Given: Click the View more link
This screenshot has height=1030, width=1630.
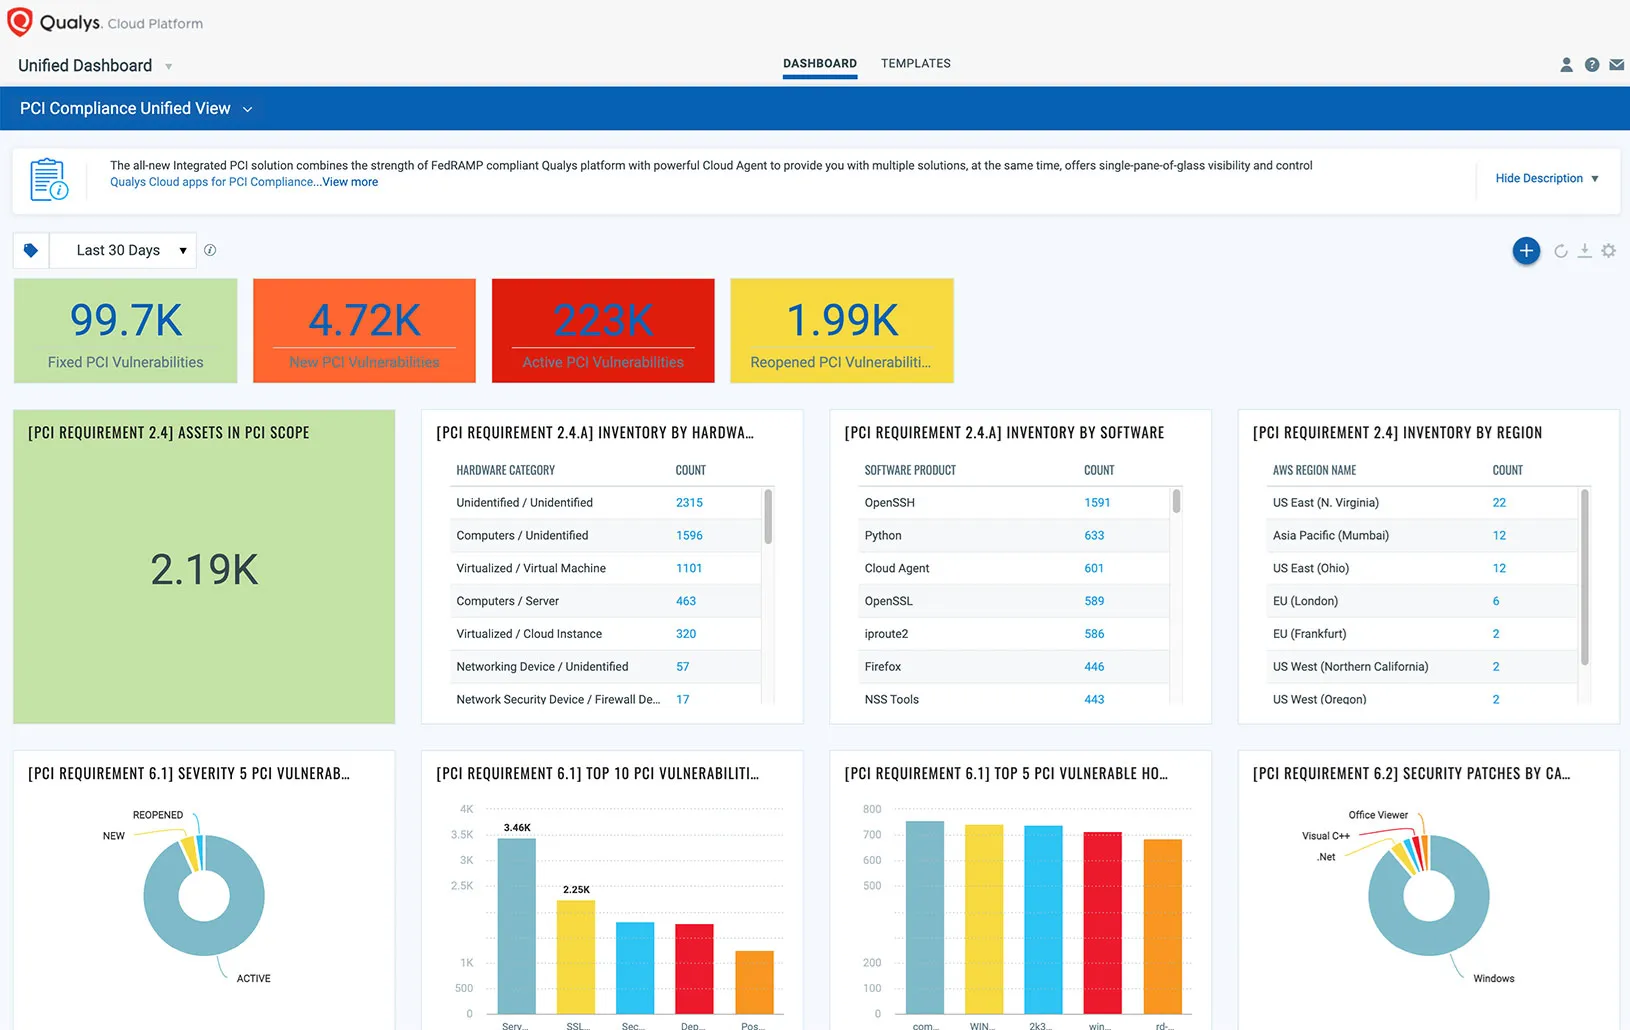Looking at the screenshot, I should [x=350, y=182].
